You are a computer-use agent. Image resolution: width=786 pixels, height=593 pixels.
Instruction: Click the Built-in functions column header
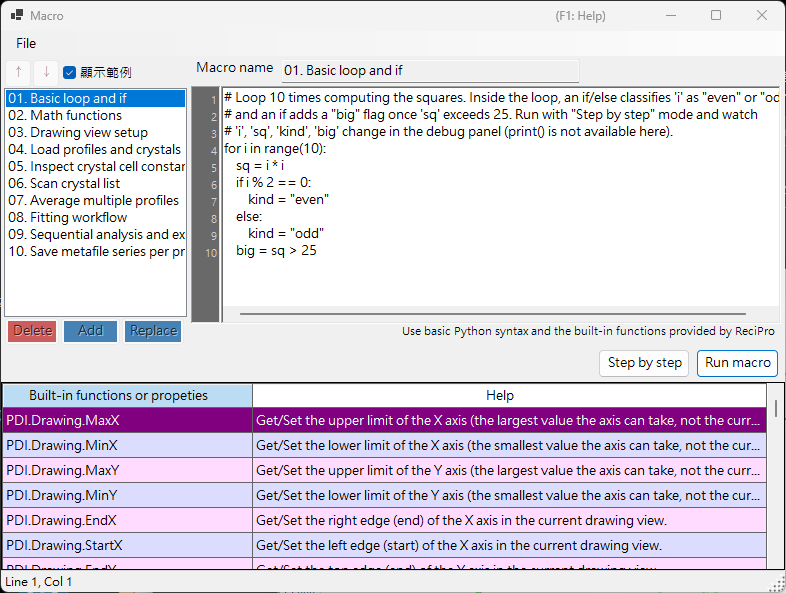pos(128,396)
